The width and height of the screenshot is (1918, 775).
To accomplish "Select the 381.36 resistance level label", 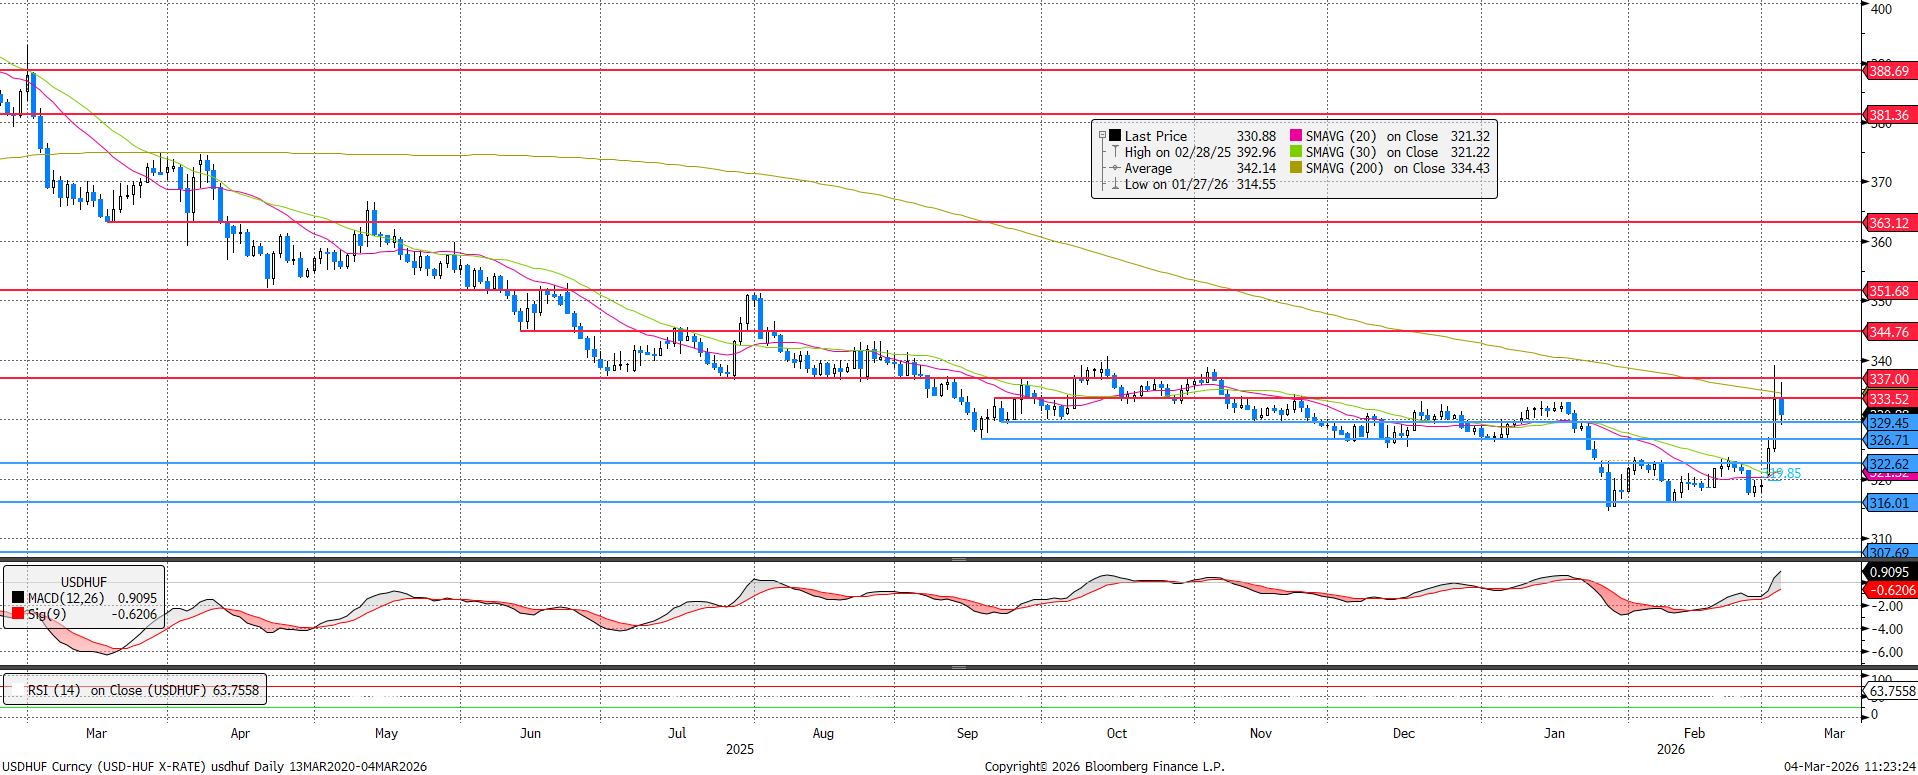I will [1889, 115].
